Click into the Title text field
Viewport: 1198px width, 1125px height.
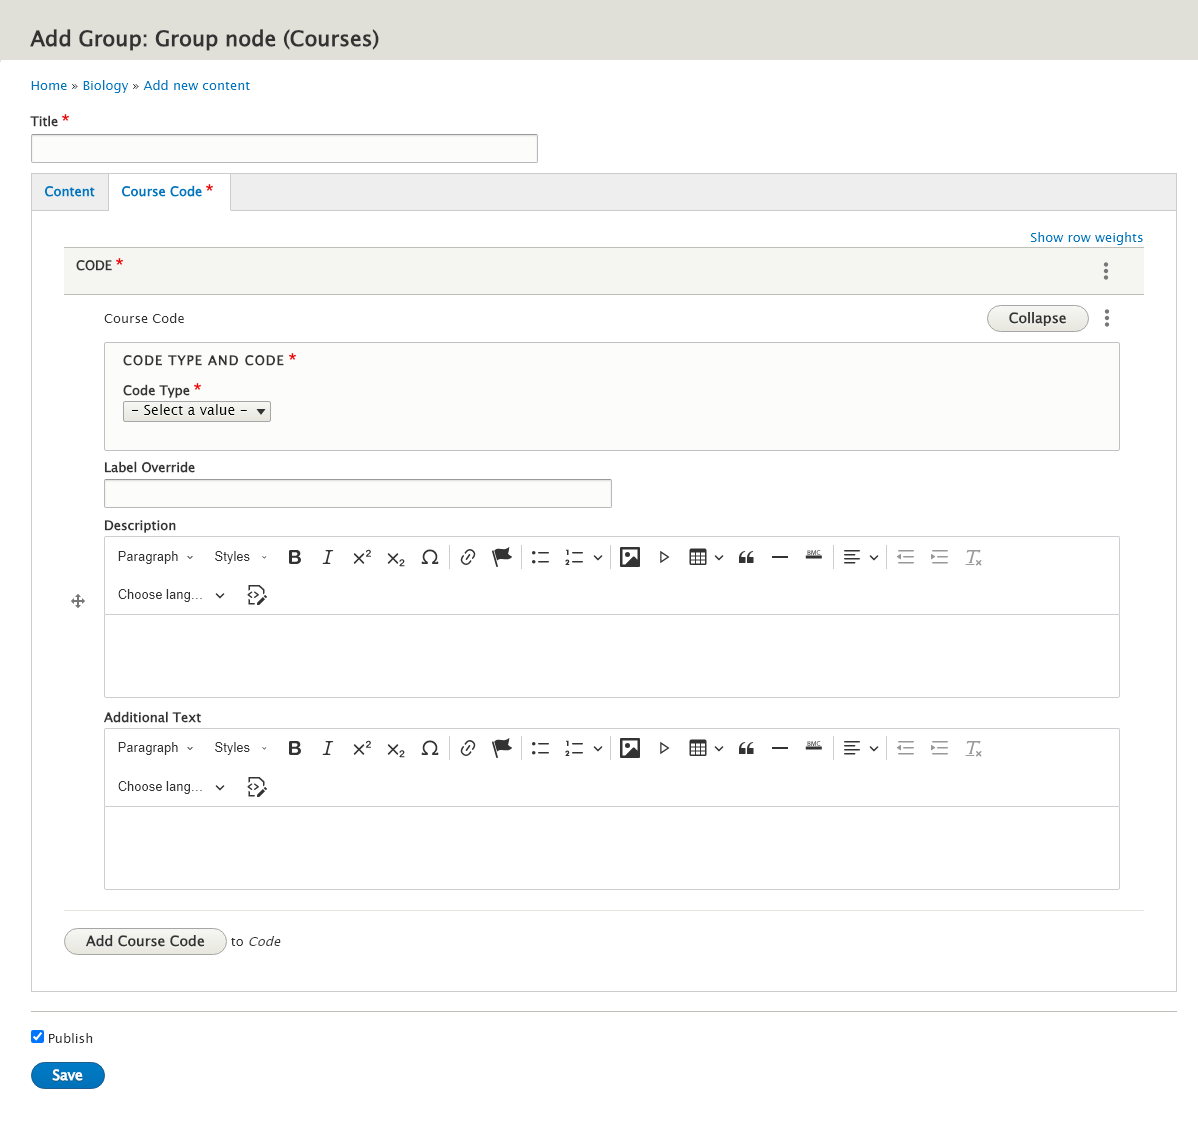click(284, 149)
